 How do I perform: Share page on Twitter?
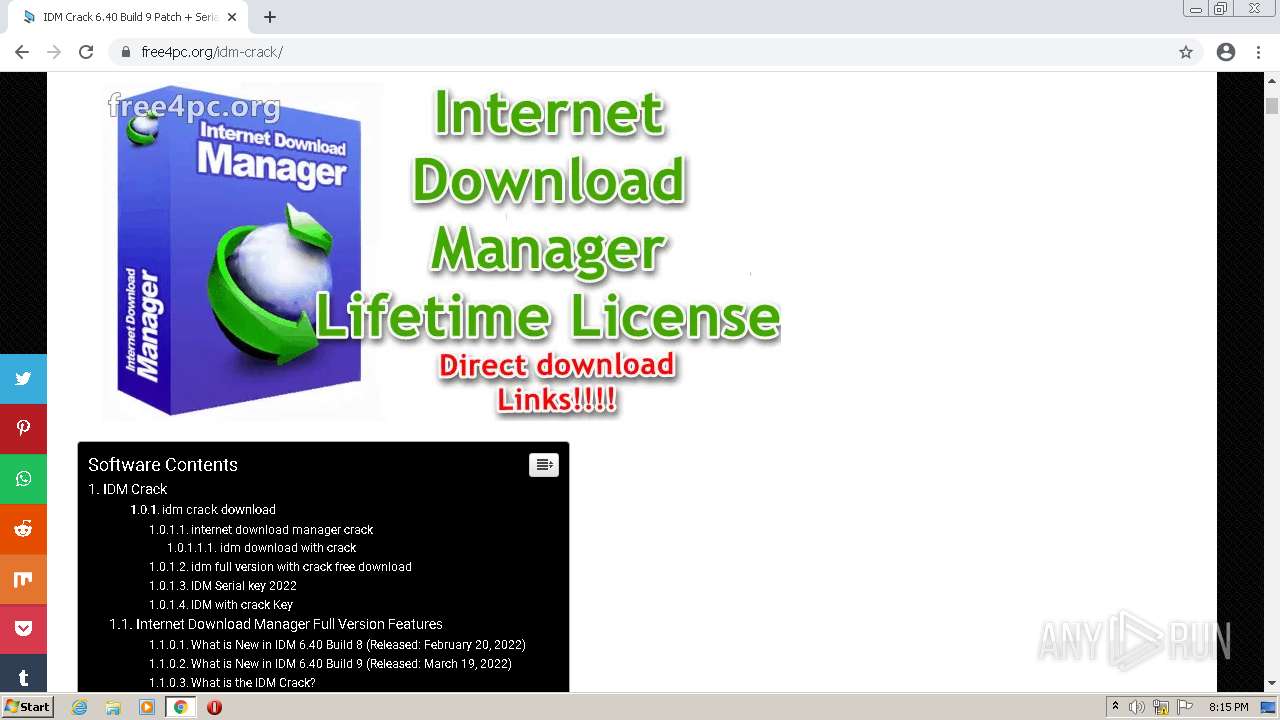(x=23, y=379)
